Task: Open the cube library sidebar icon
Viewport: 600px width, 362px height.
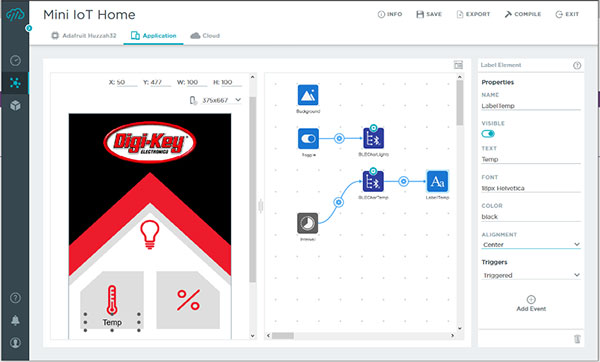Action: (15, 105)
